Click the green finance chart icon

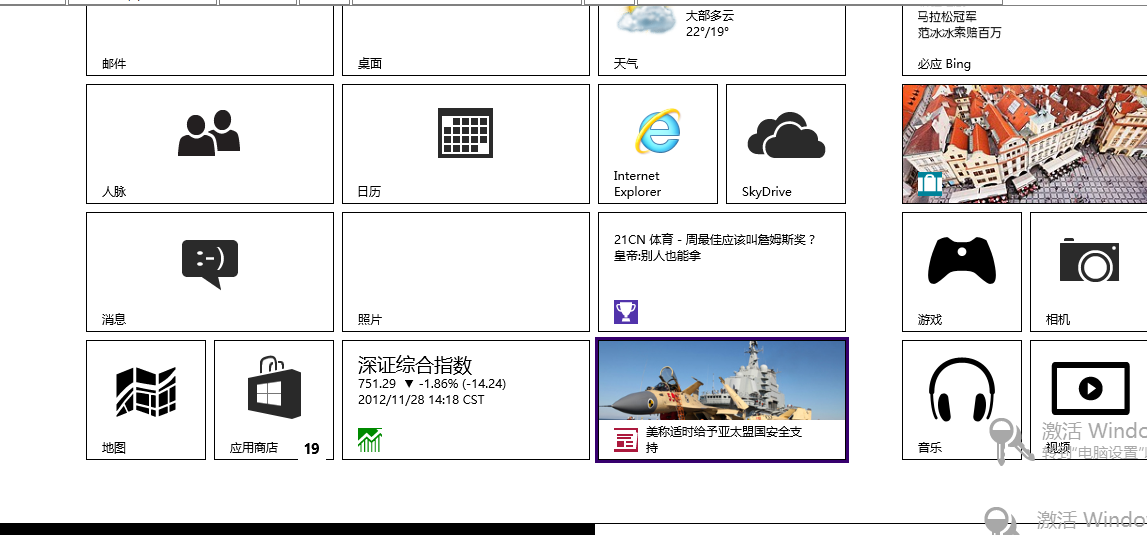point(370,440)
